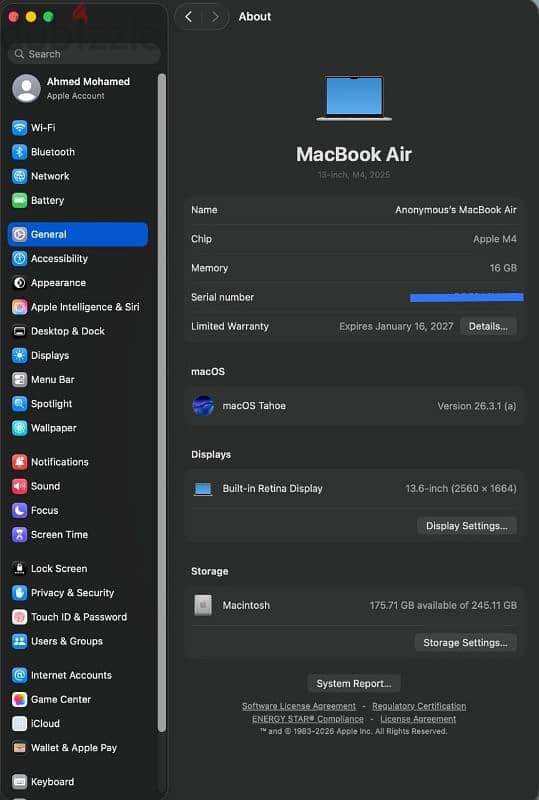Open System Report... button
The image size is (539, 800).
(x=354, y=684)
